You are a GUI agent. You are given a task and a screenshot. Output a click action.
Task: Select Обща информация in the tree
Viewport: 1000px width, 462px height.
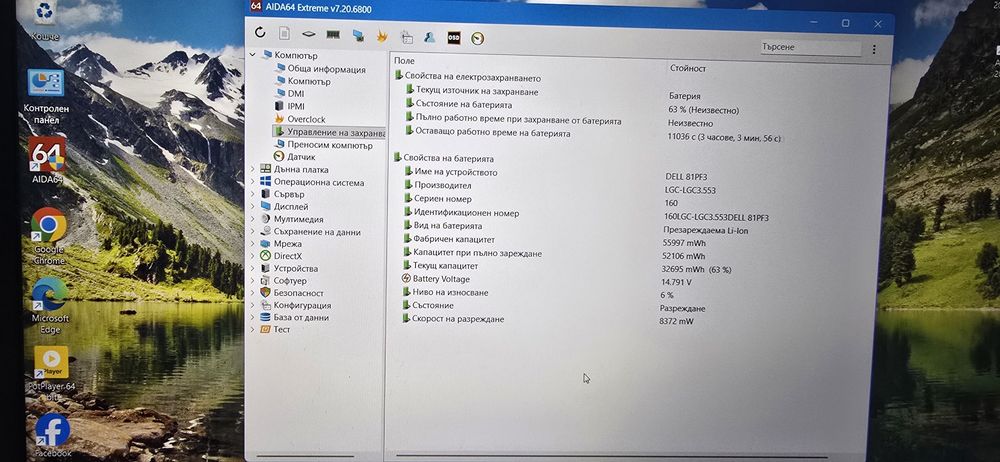pos(327,69)
